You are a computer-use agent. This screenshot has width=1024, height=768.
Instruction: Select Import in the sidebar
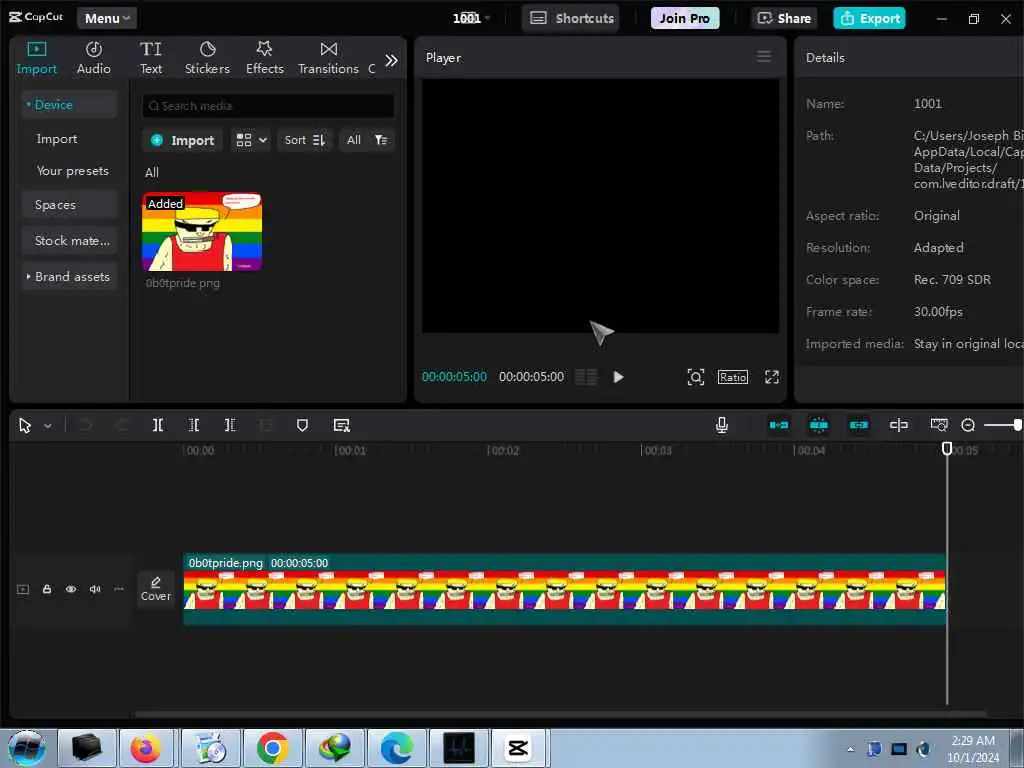click(57, 139)
